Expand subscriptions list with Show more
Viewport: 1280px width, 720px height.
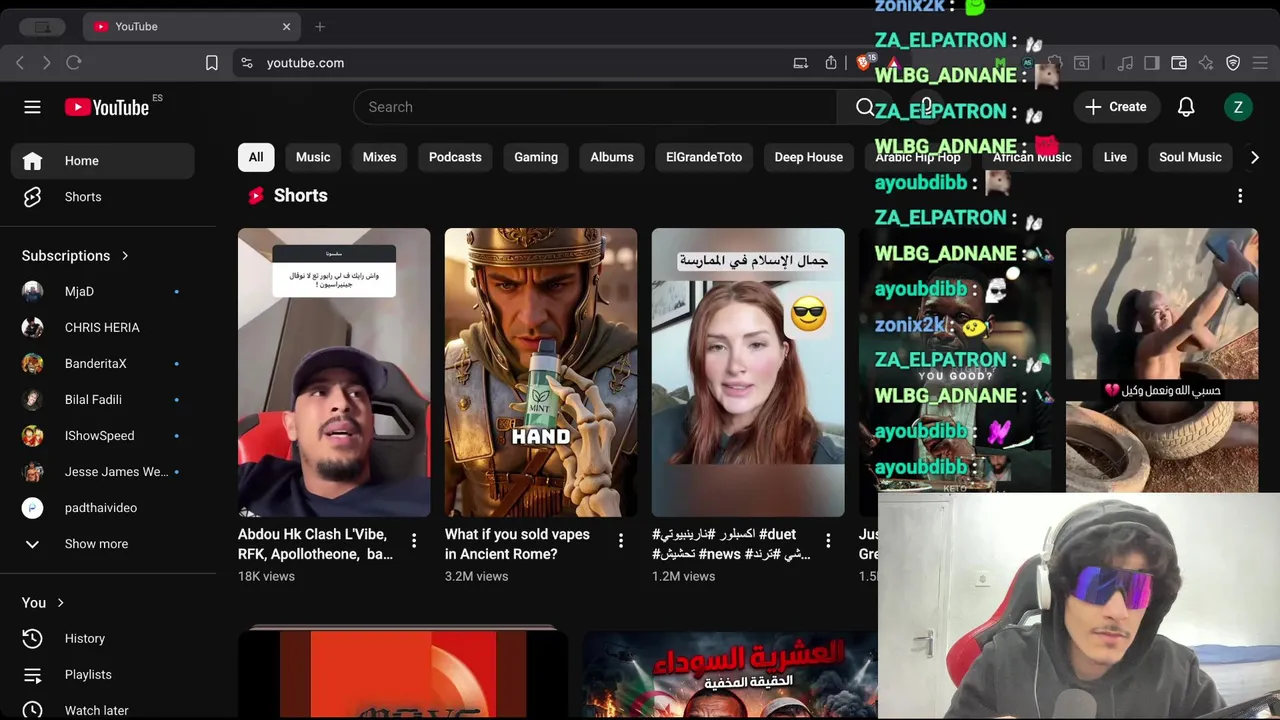tap(96, 544)
